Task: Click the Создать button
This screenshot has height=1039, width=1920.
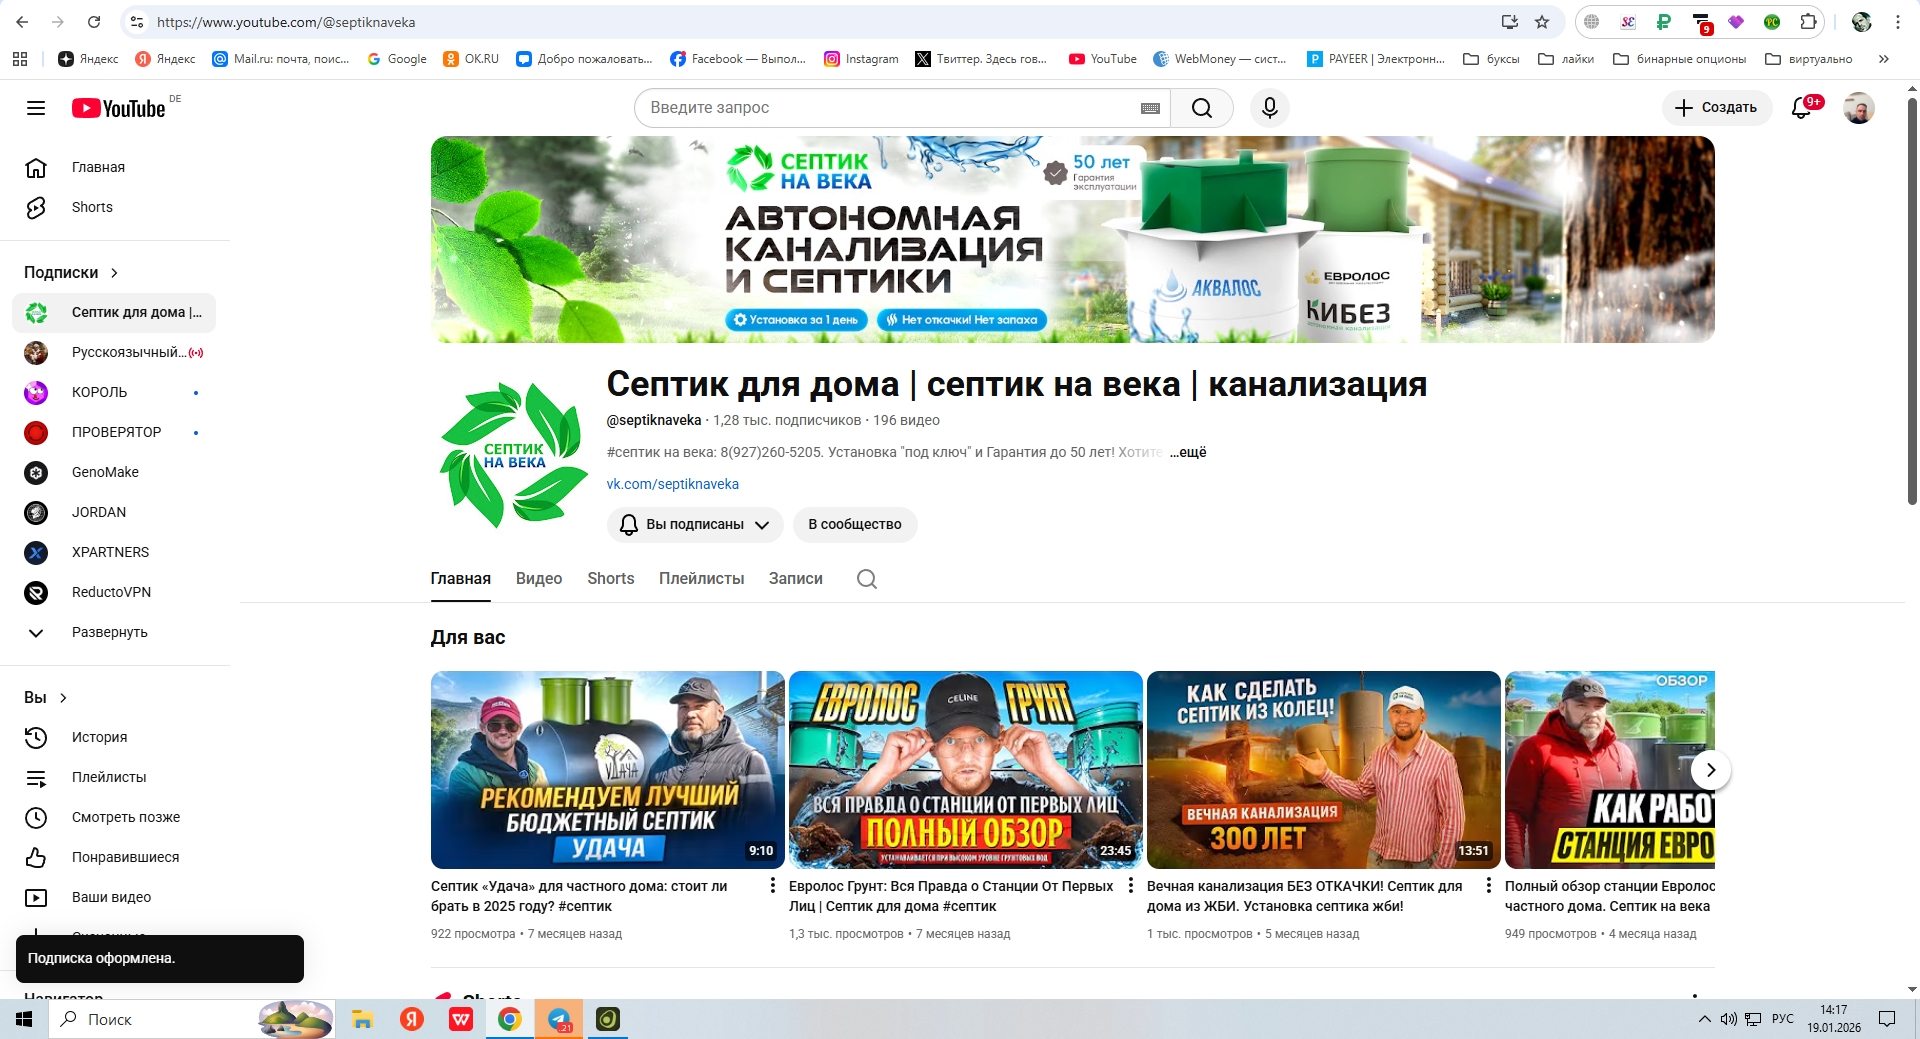Action: tap(1716, 108)
